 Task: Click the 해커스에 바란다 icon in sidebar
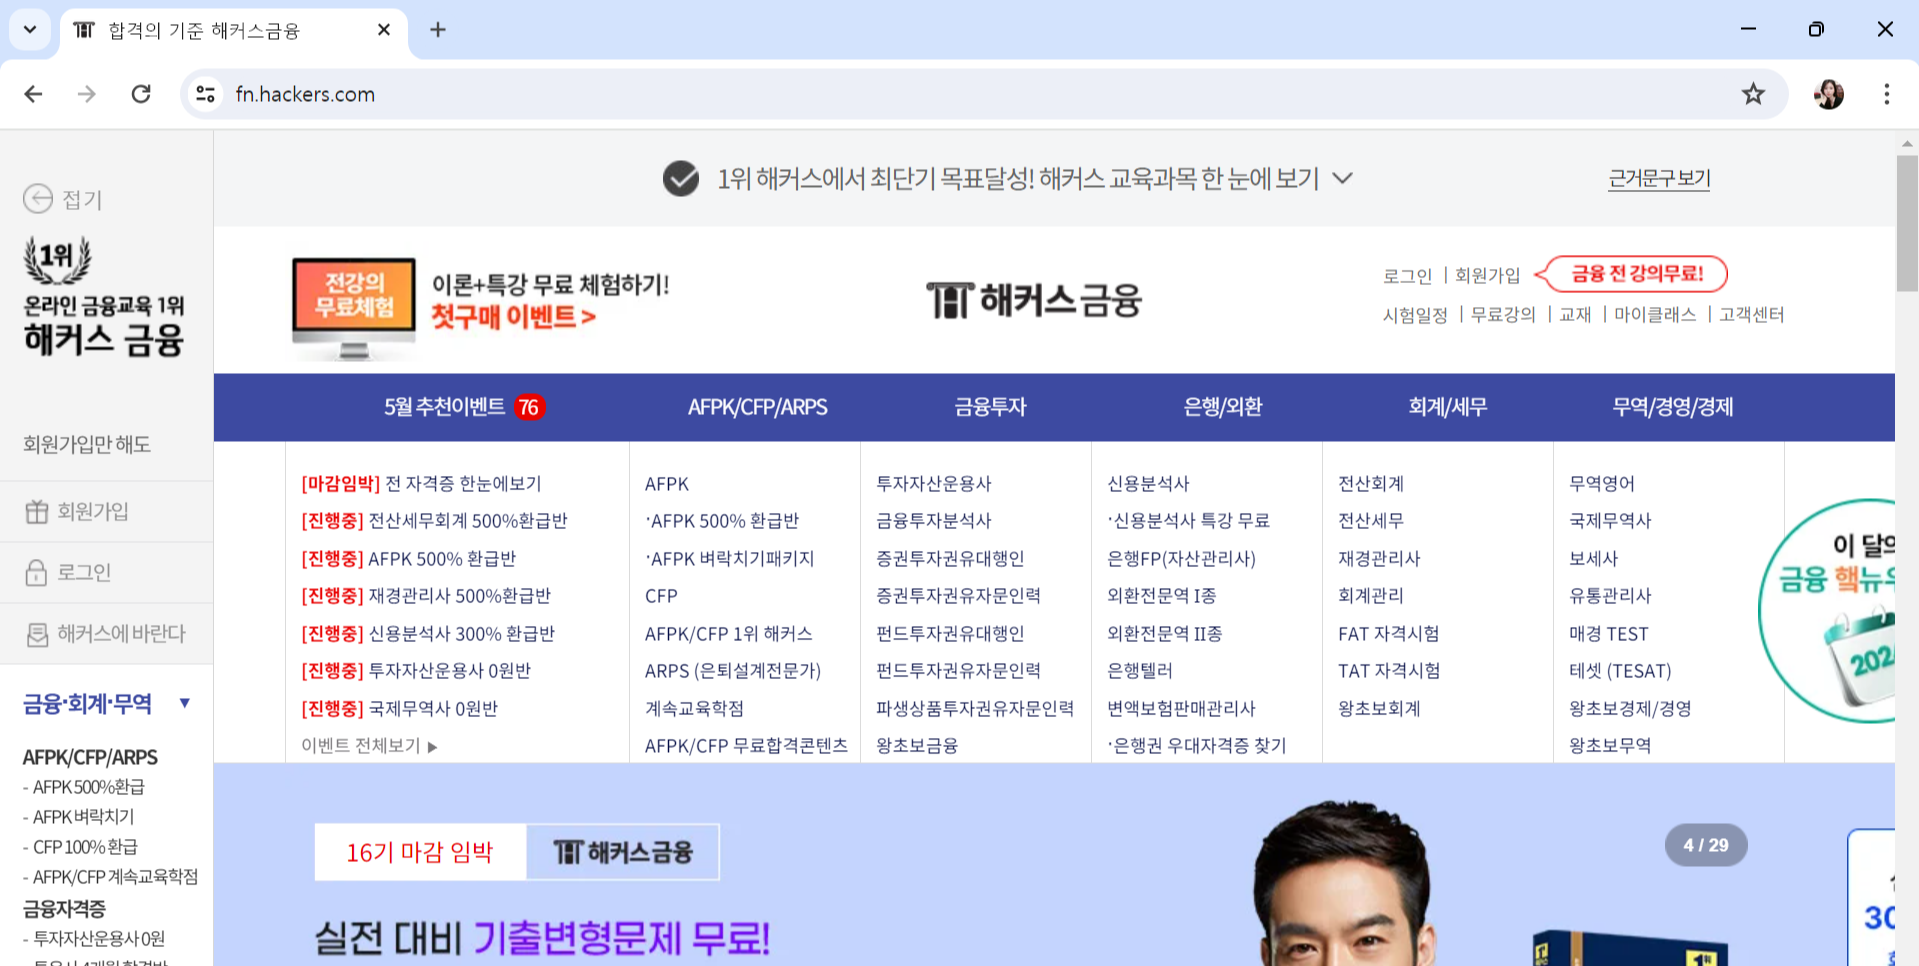coord(37,634)
